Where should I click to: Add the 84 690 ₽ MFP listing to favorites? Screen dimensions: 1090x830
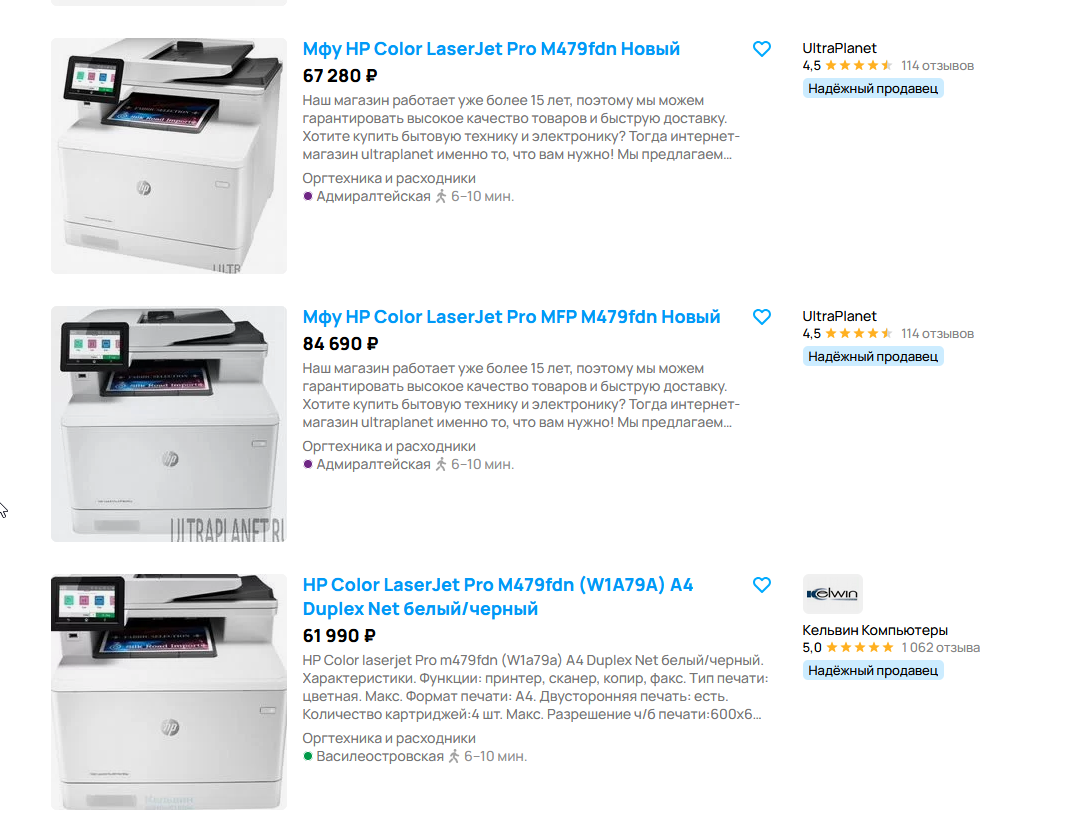(762, 317)
